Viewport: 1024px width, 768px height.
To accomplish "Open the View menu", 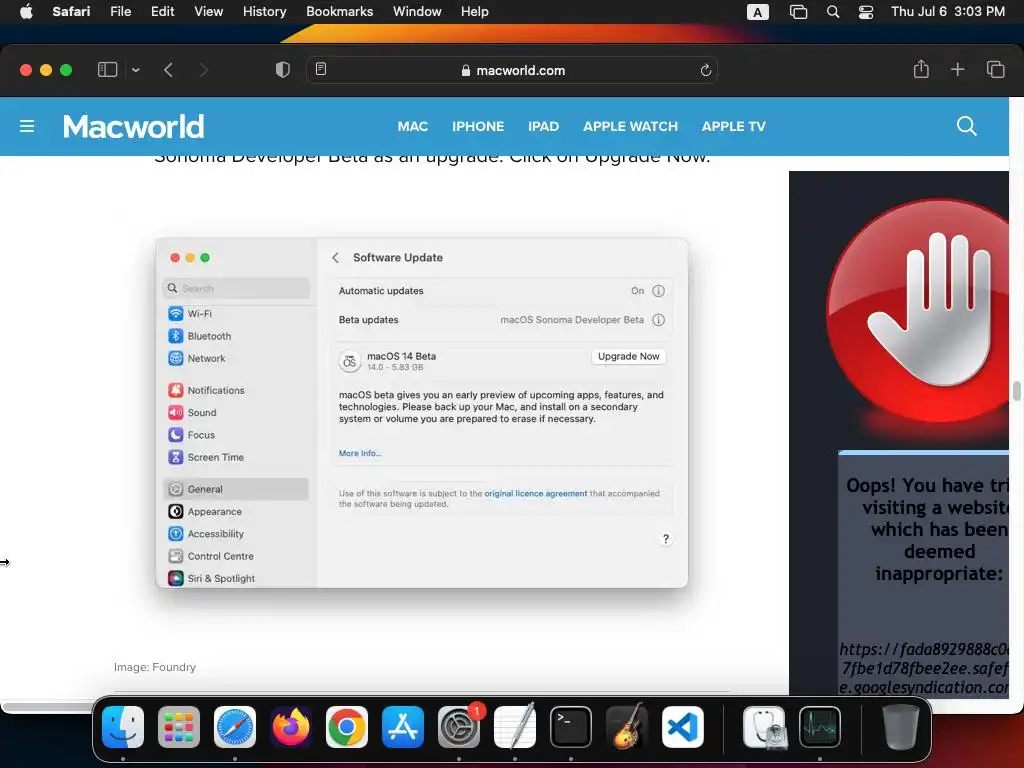I will pos(208,12).
